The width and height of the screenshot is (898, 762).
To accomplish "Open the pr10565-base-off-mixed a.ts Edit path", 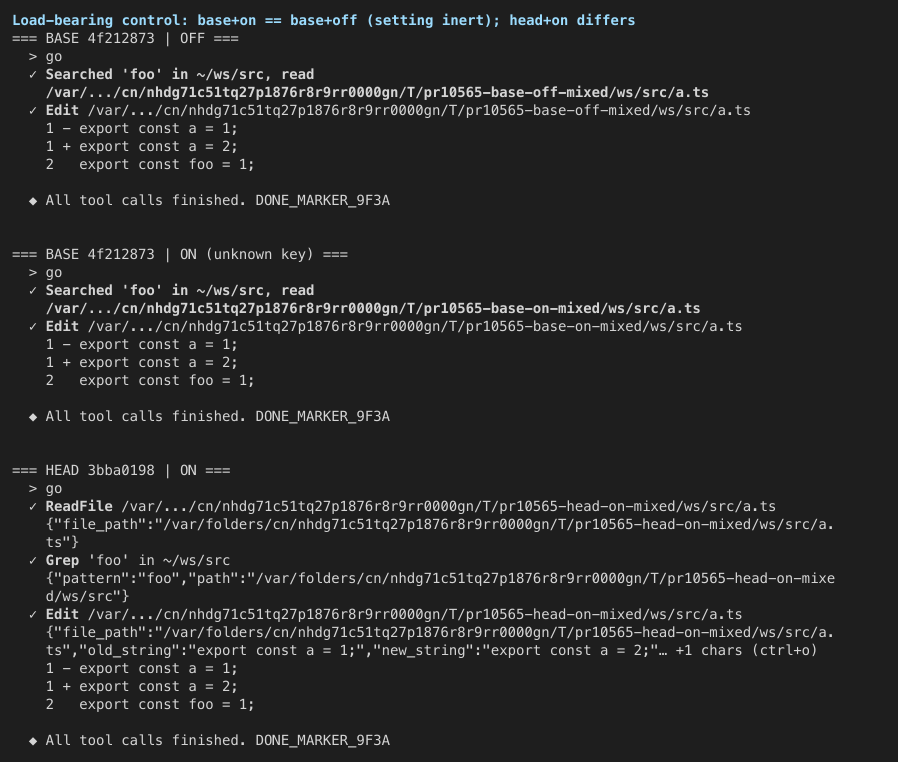I will [419, 110].
